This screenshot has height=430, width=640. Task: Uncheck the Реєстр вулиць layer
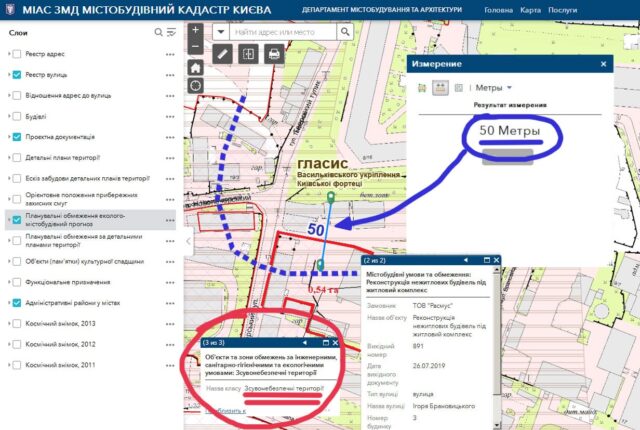pos(17,75)
